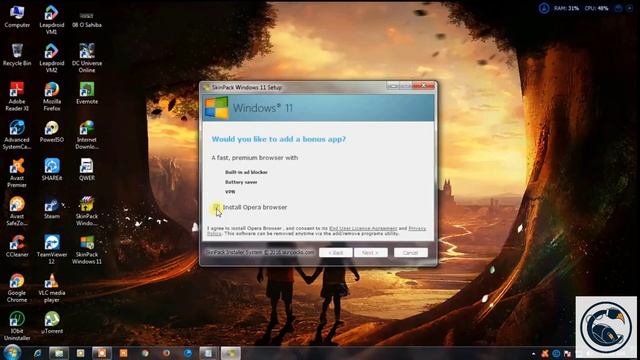Open Advanced SystemCare shortcut
This screenshot has height=360, width=640.
pos(17,135)
